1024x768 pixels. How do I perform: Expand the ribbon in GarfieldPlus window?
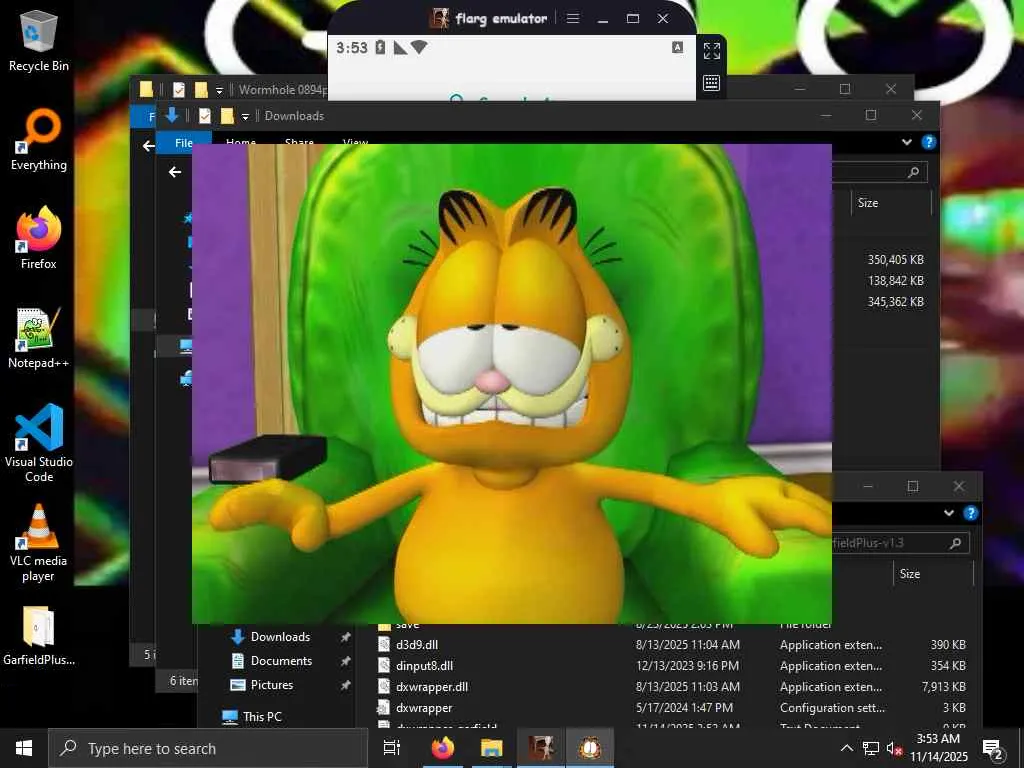(949, 513)
